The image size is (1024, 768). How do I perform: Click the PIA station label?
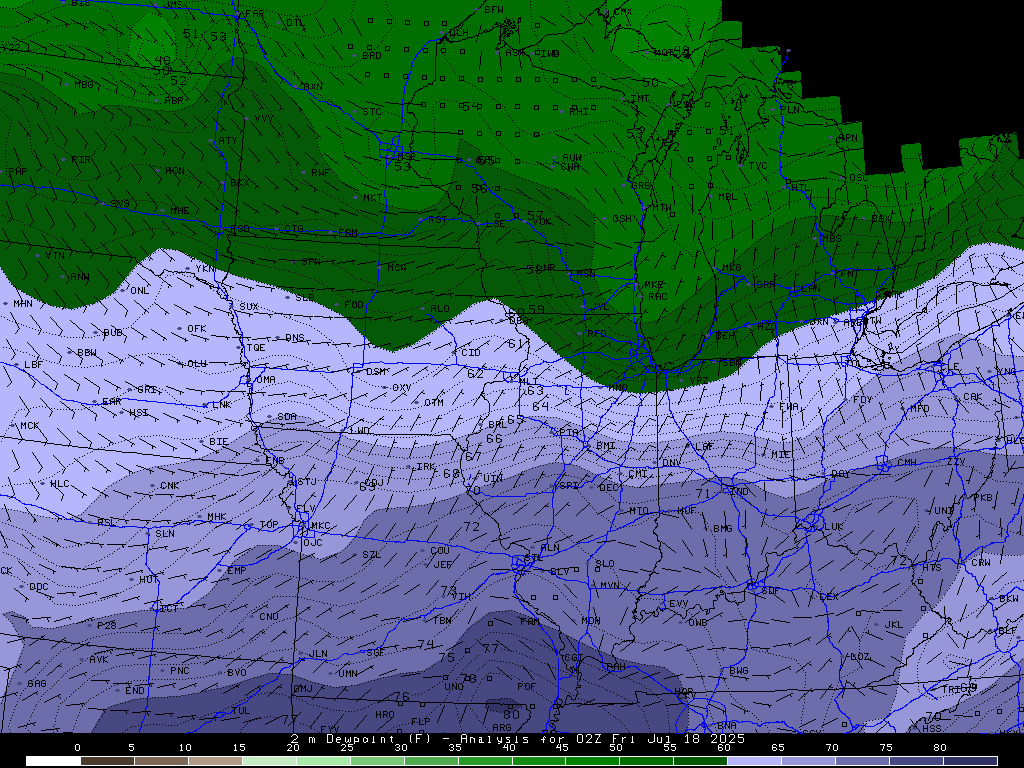[x=569, y=432]
